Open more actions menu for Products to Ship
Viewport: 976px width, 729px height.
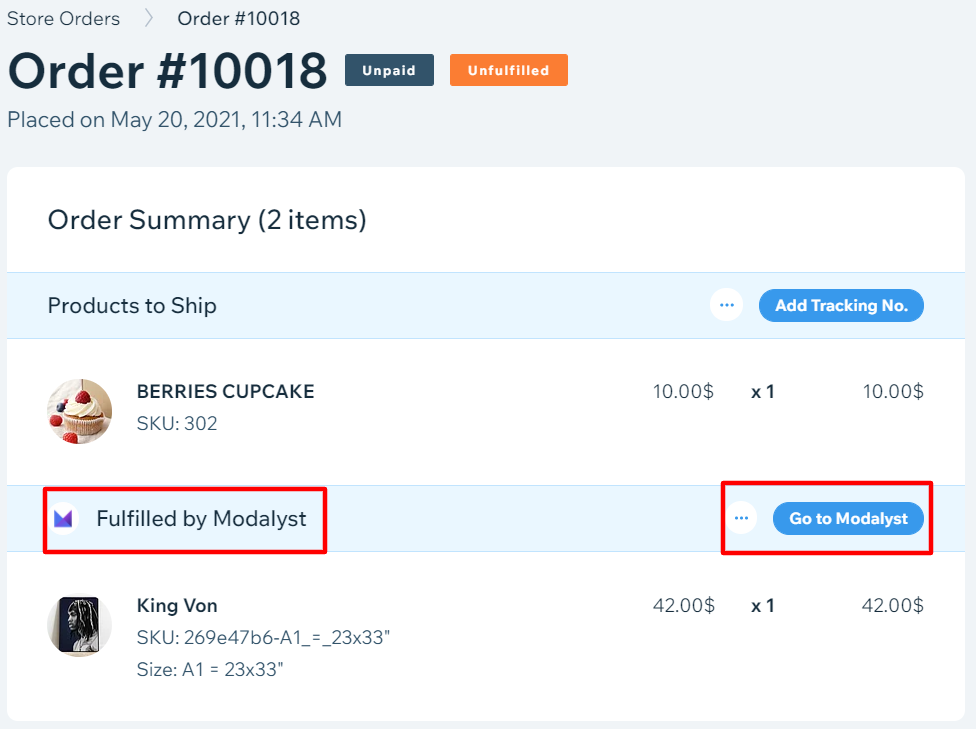click(x=726, y=305)
